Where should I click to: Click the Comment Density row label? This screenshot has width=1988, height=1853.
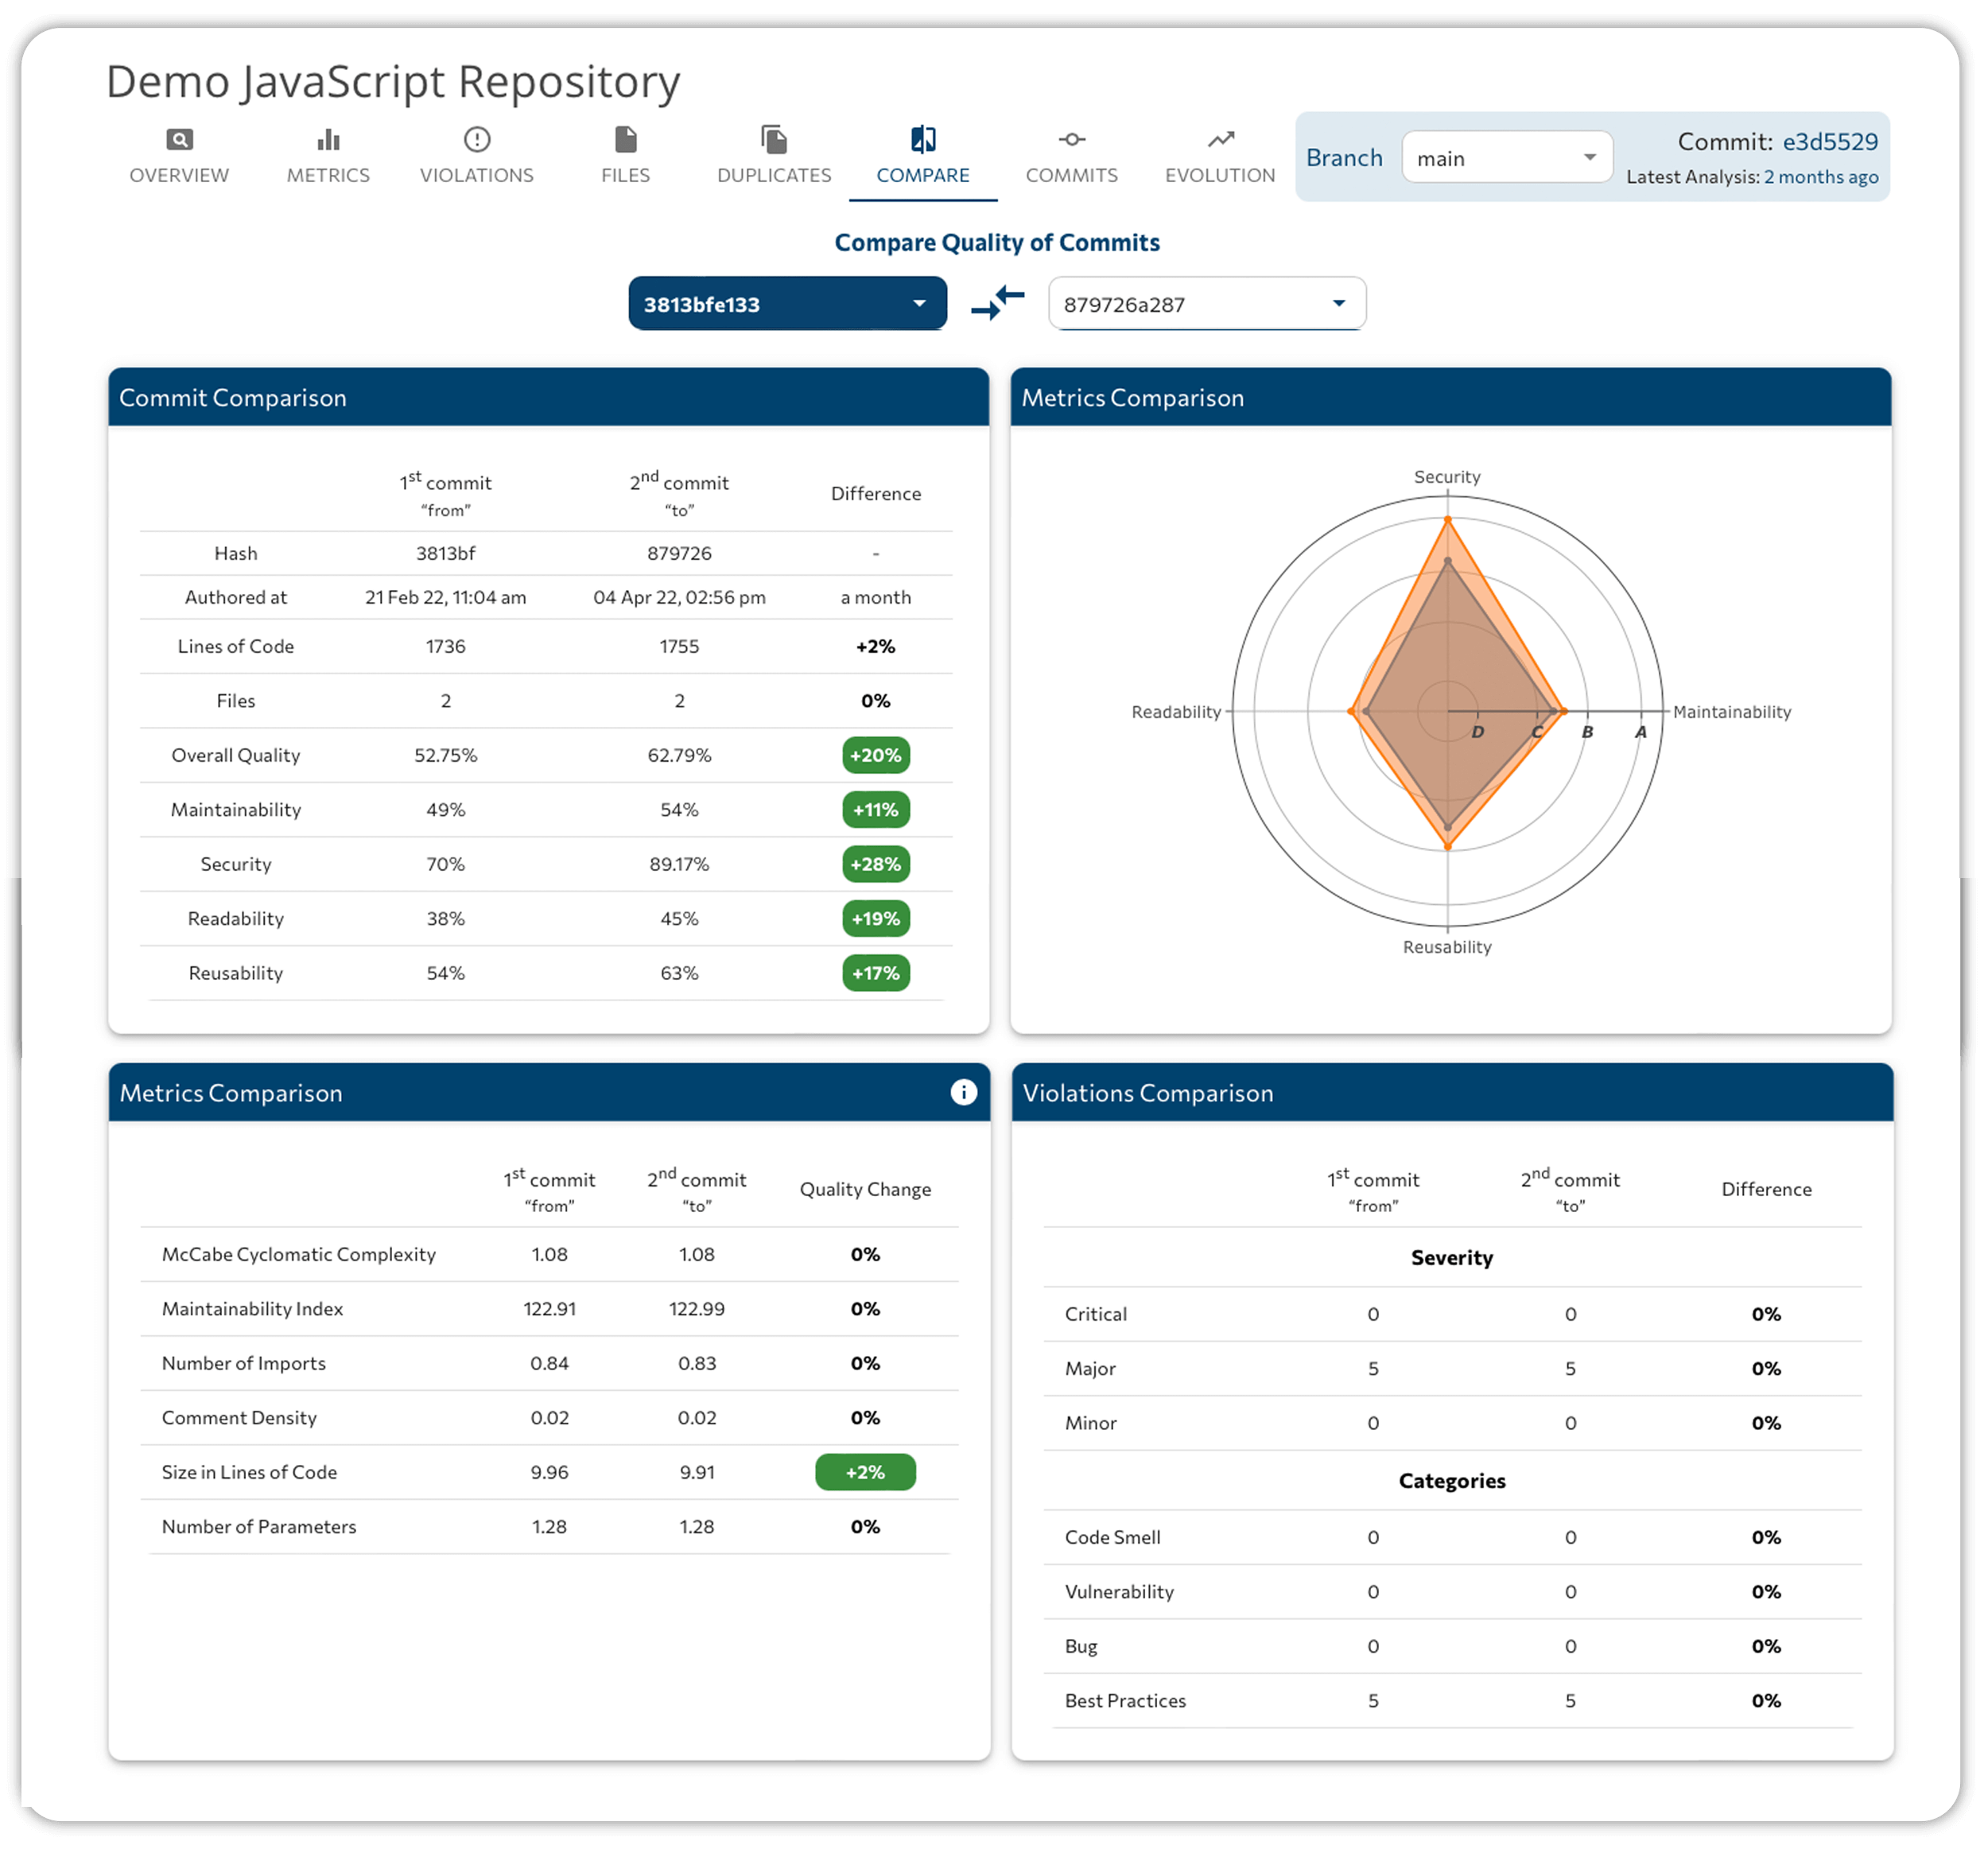[239, 1418]
